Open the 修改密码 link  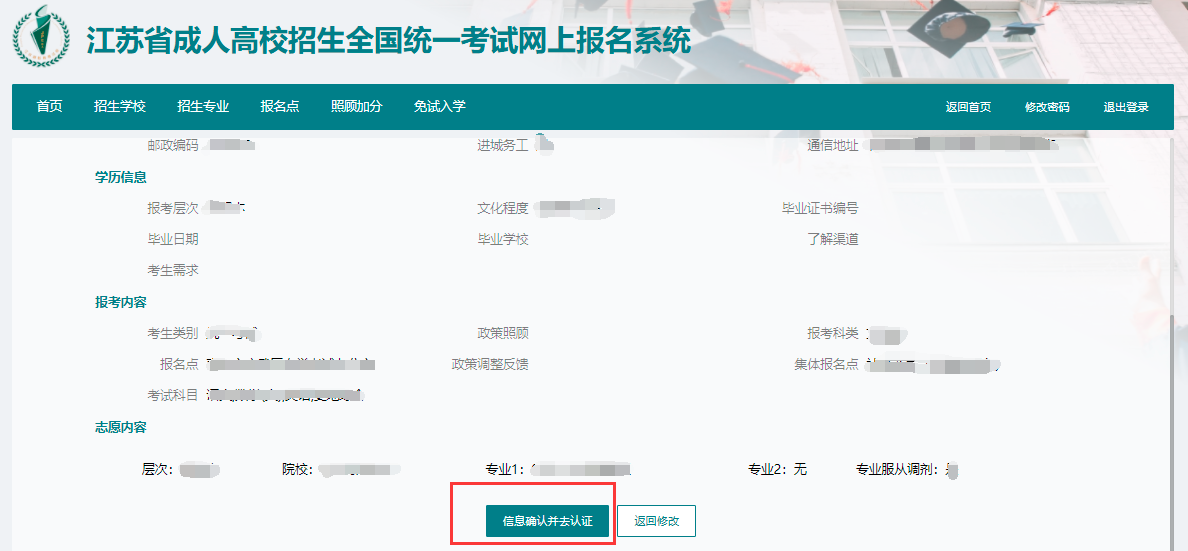pos(1047,108)
